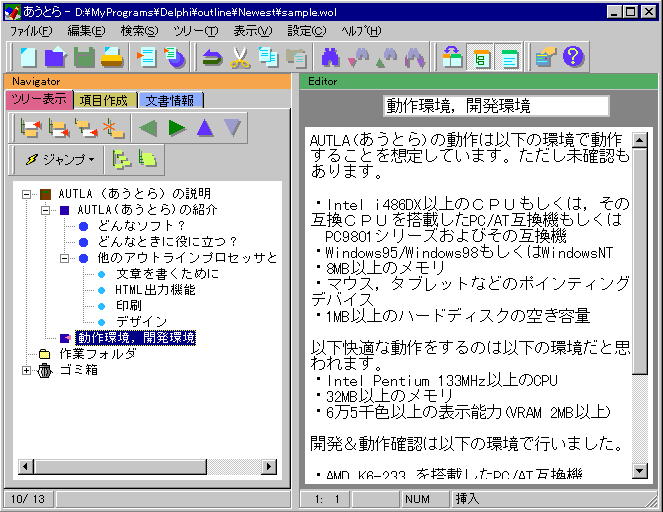The width and height of the screenshot is (663, 512).
Task: Save with the green floppy disk icon
Action: 84,57
